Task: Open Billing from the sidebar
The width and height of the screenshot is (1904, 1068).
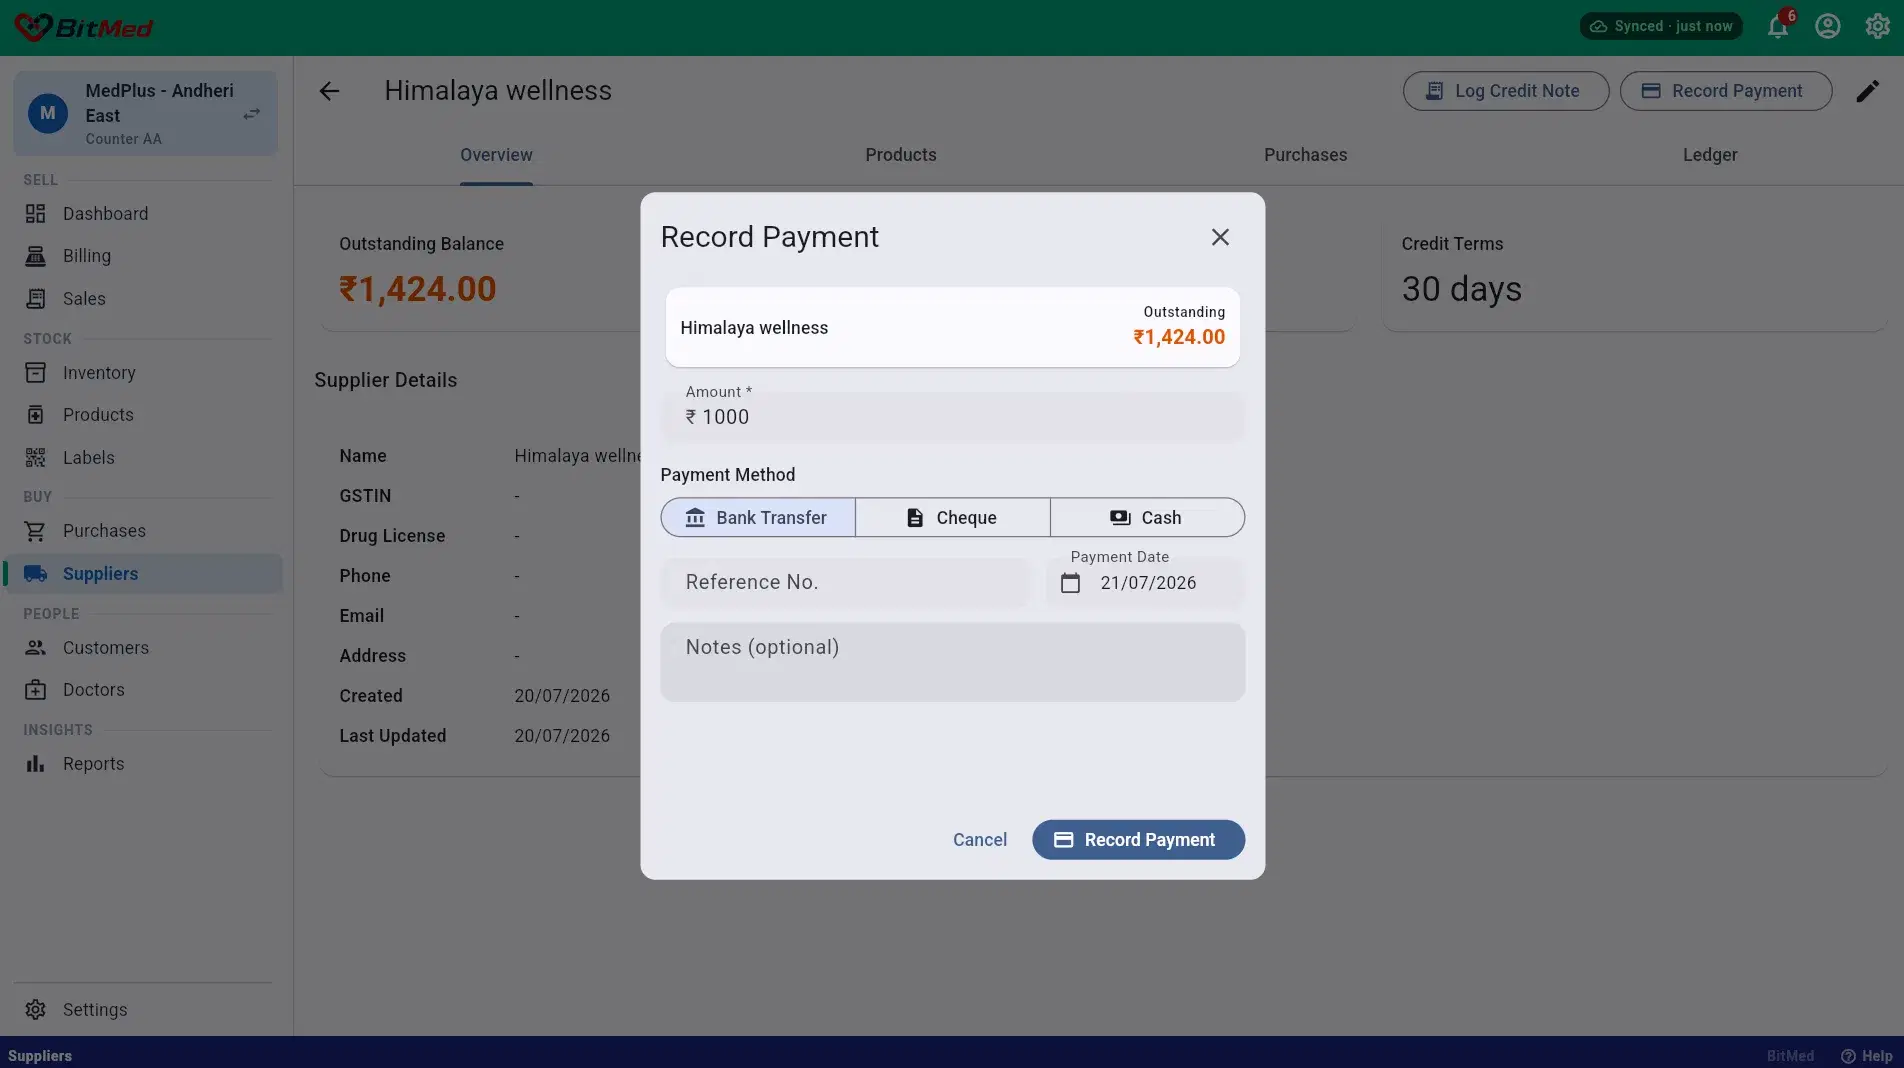Action: [x=144, y=256]
